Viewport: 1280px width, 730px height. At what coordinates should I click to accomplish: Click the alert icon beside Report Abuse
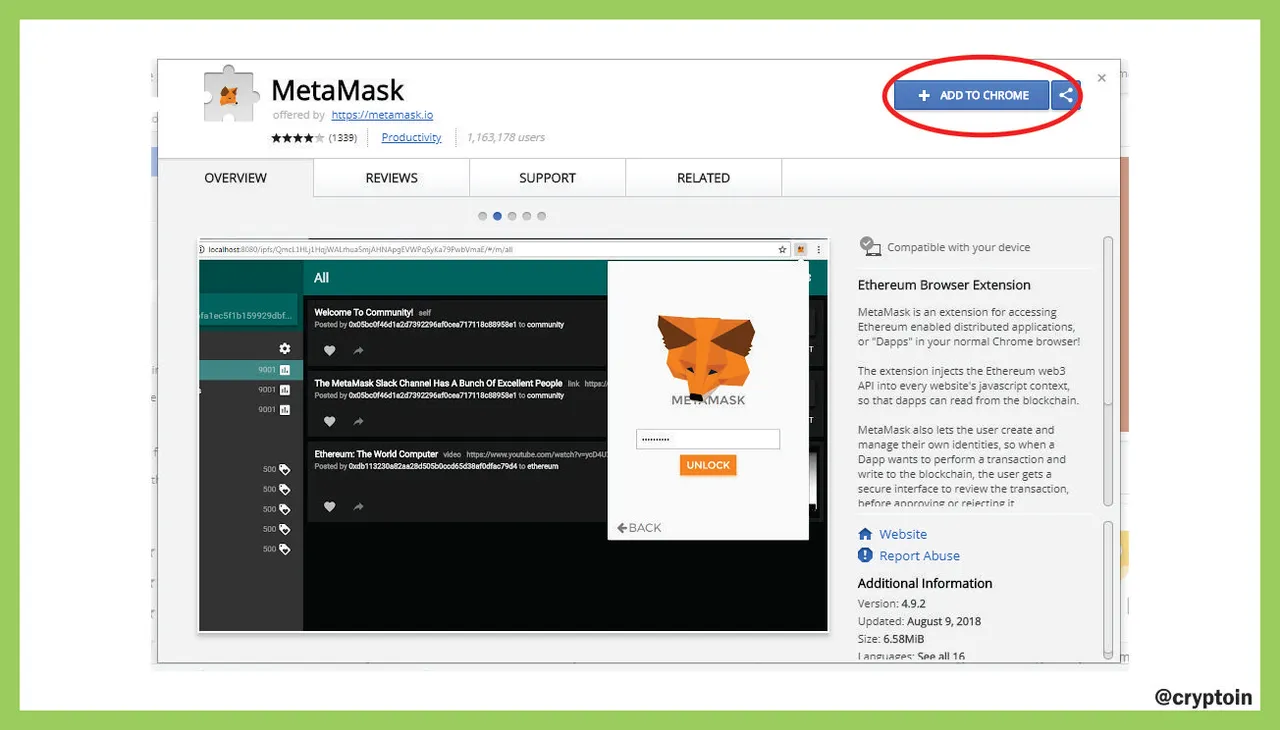(866, 555)
